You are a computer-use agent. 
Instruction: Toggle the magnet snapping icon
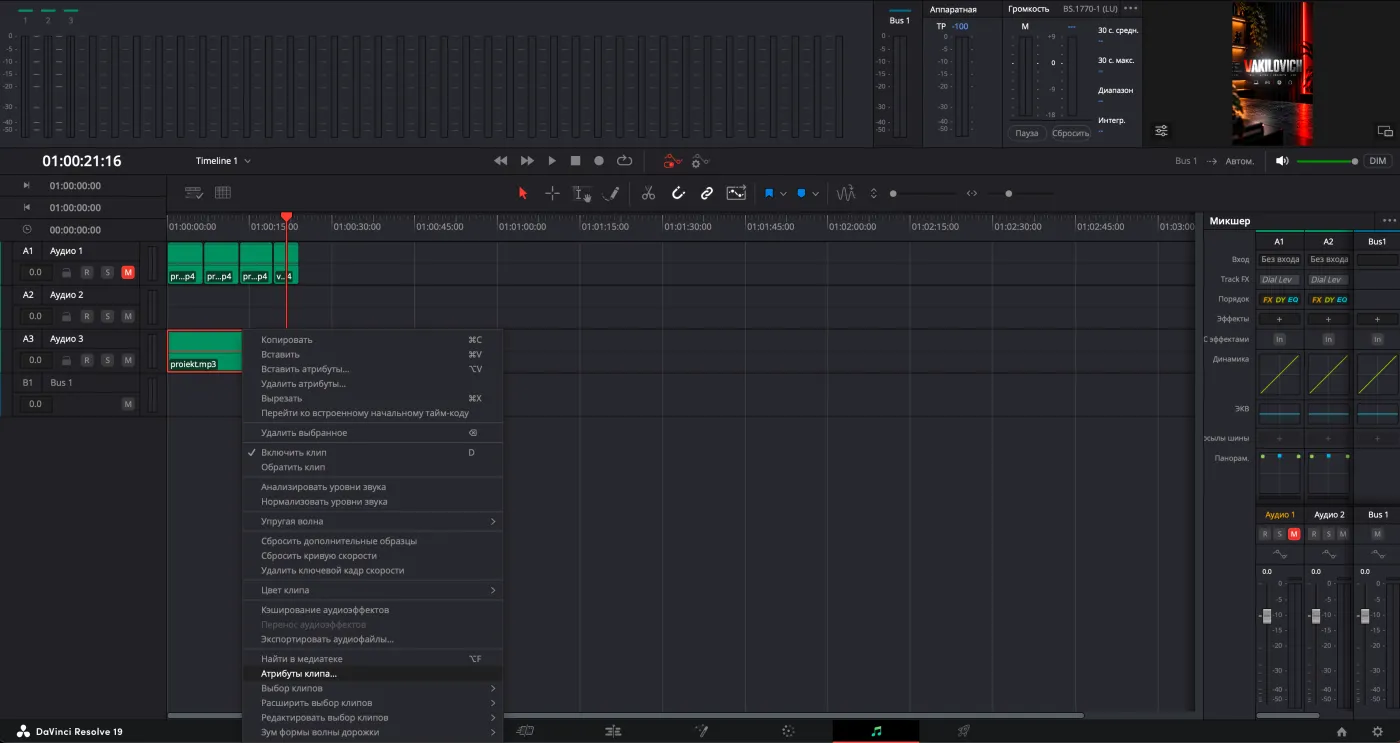[x=678, y=193]
